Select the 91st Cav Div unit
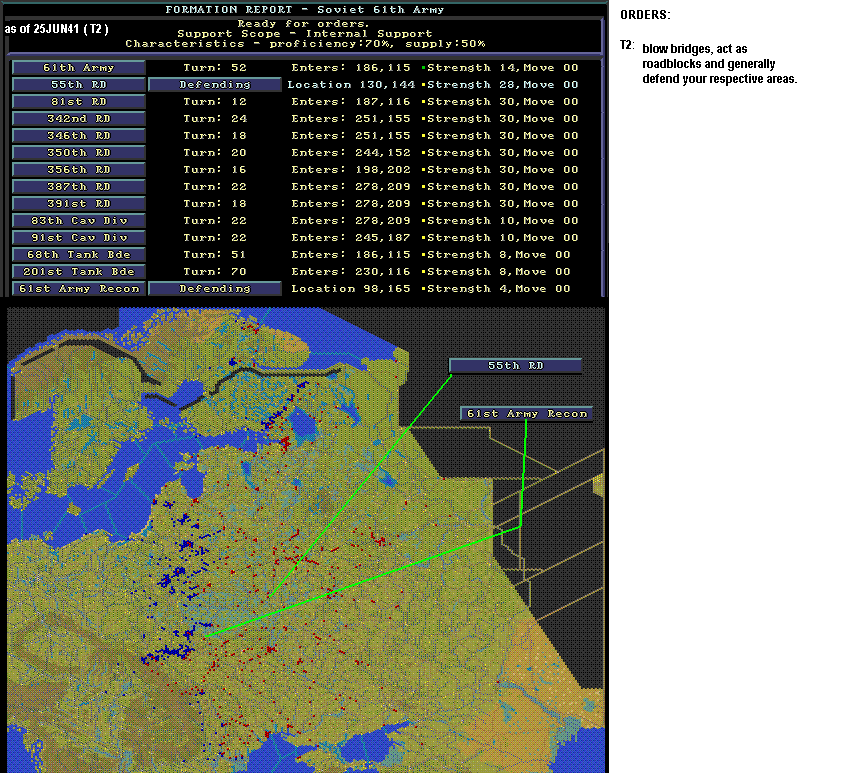Image resolution: width=850 pixels, height=773 pixels. click(79, 237)
